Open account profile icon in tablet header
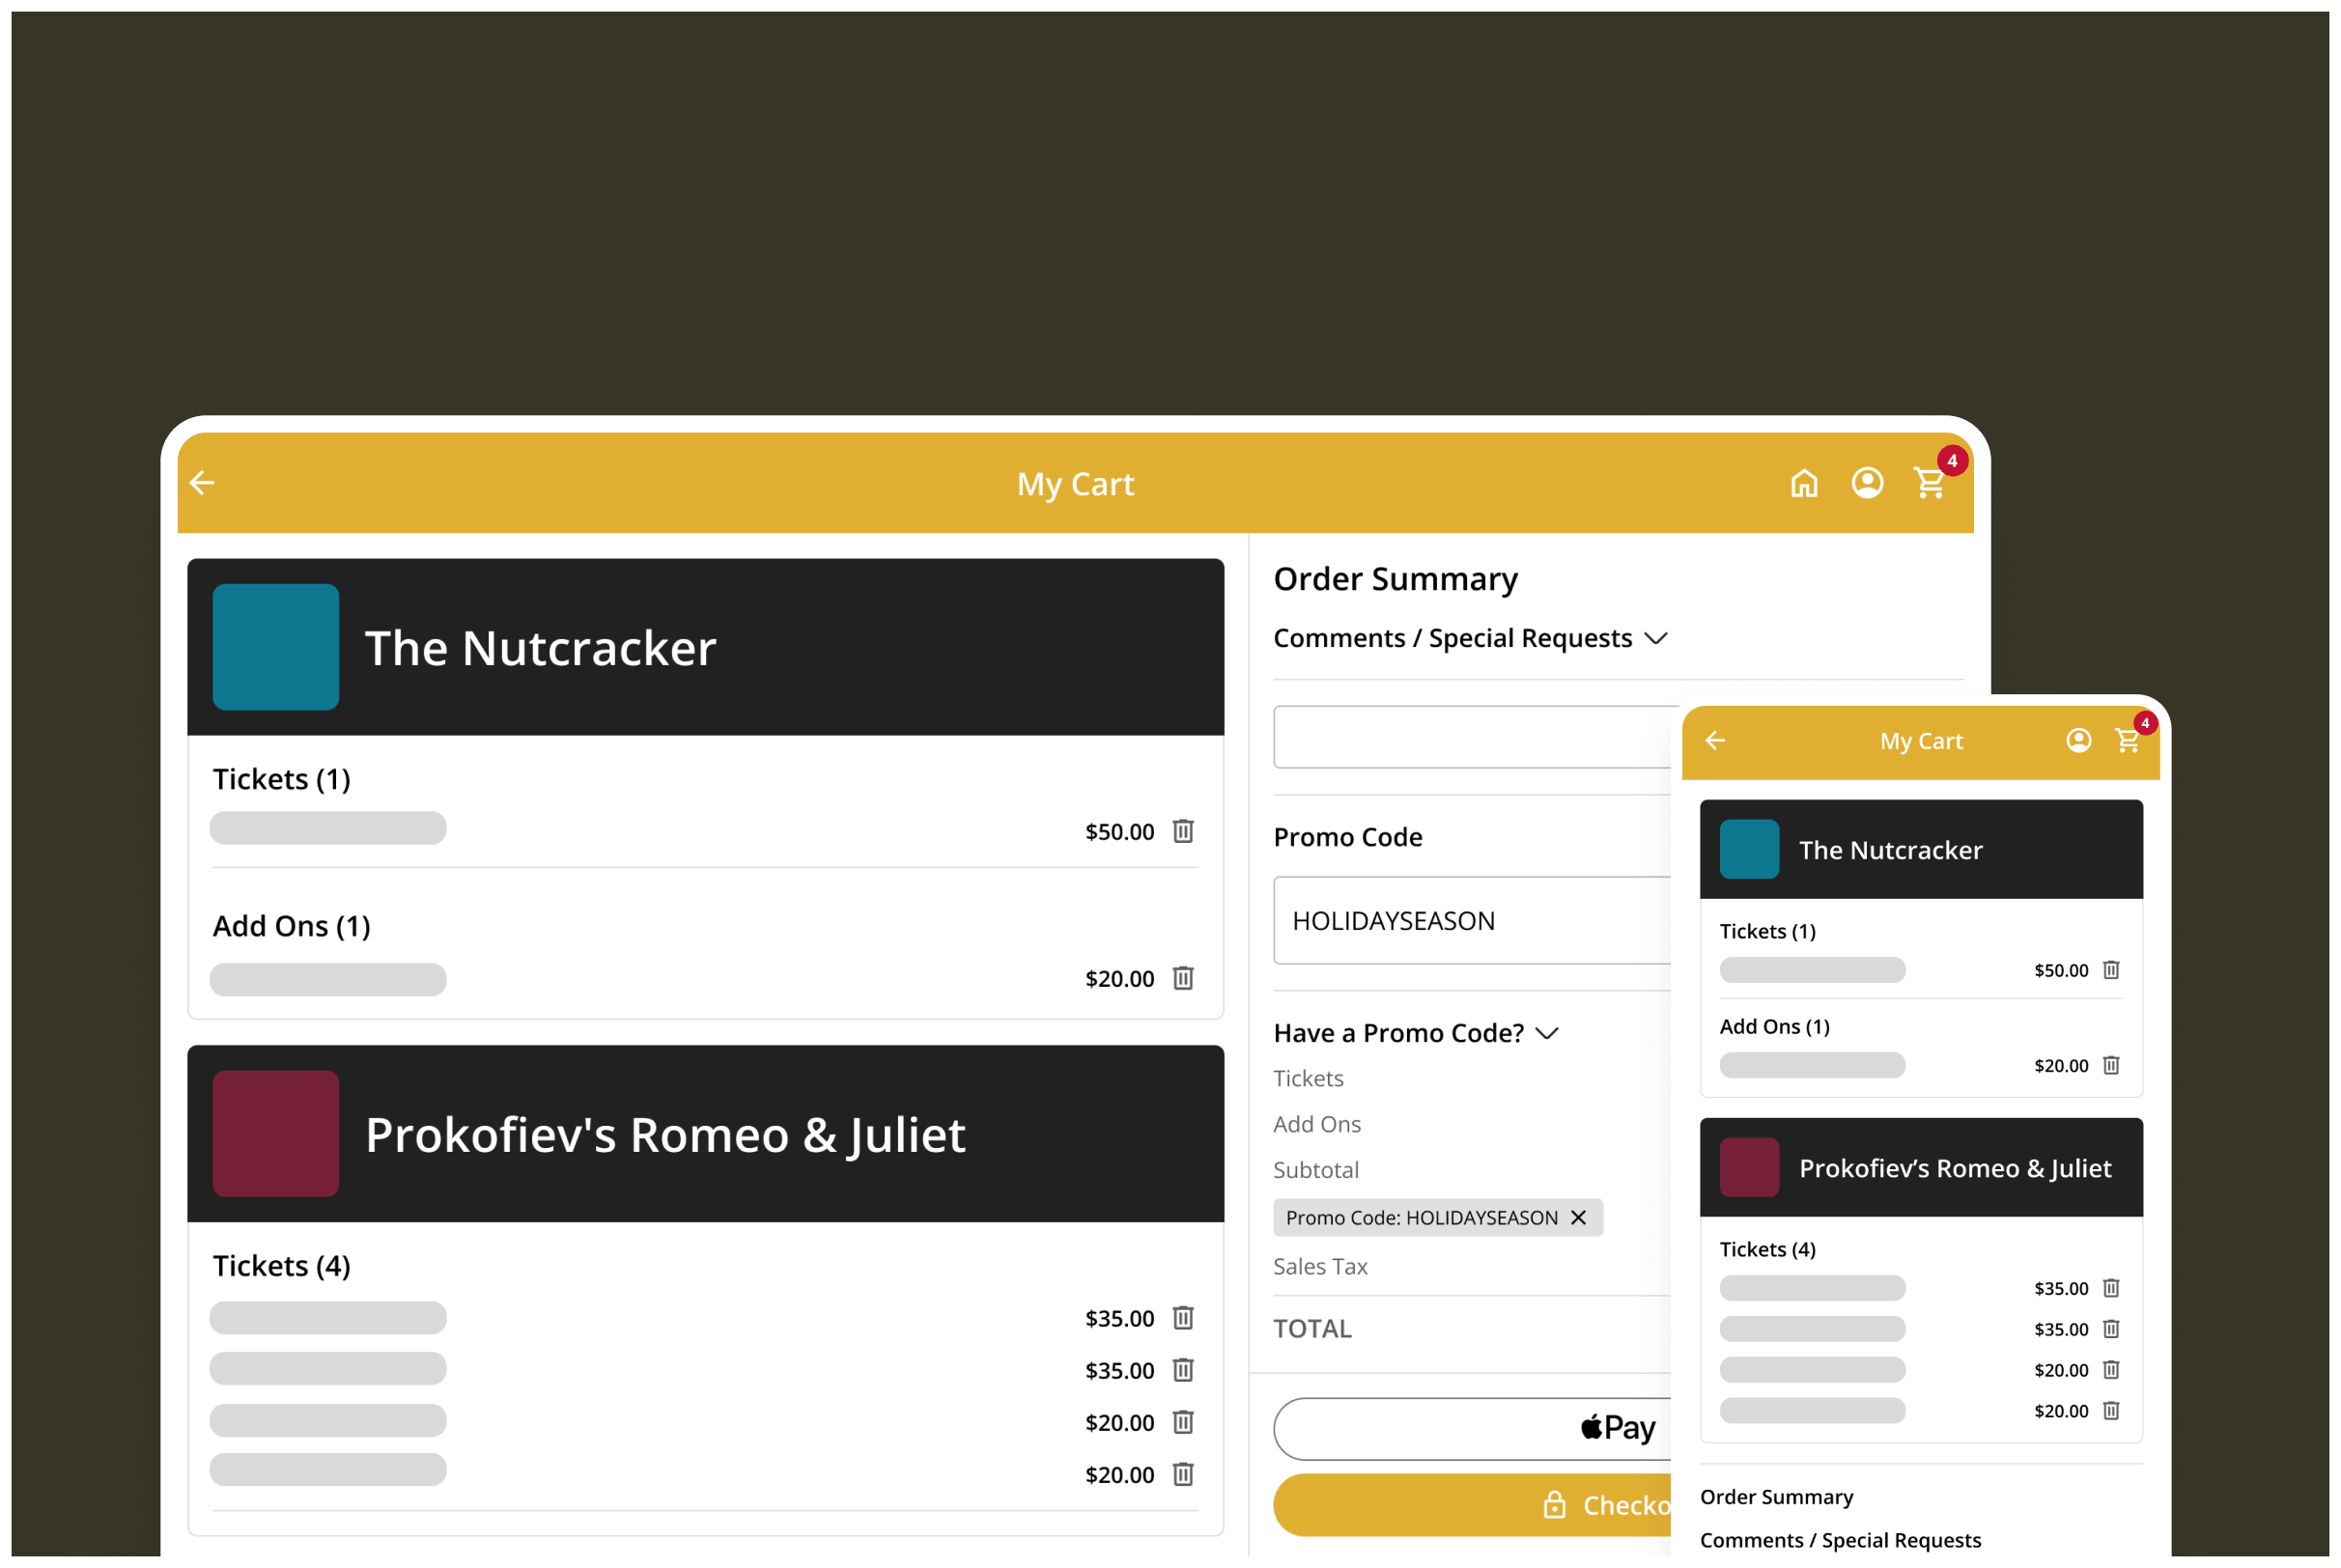Screen dimensions: 2341x1568 tap(1866, 483)
